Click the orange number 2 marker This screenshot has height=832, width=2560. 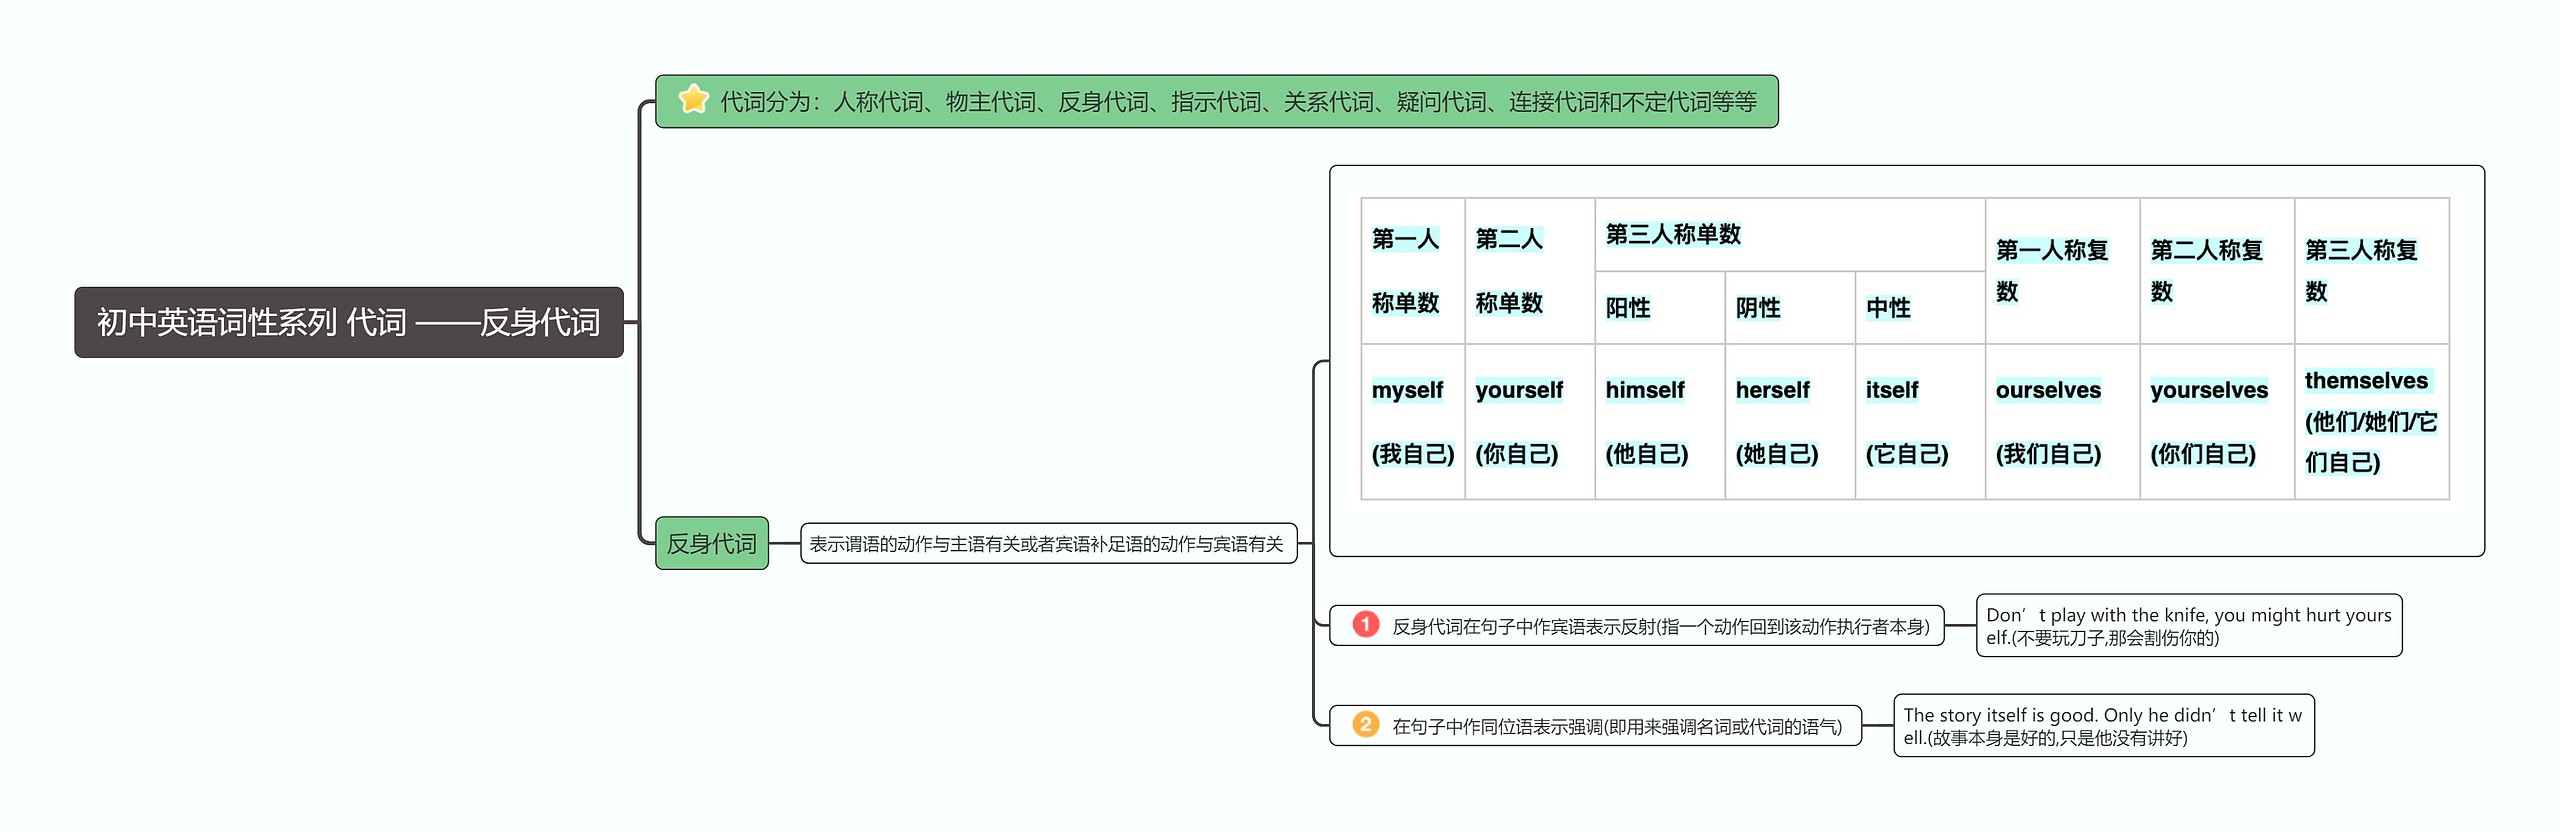point(1365,725)
